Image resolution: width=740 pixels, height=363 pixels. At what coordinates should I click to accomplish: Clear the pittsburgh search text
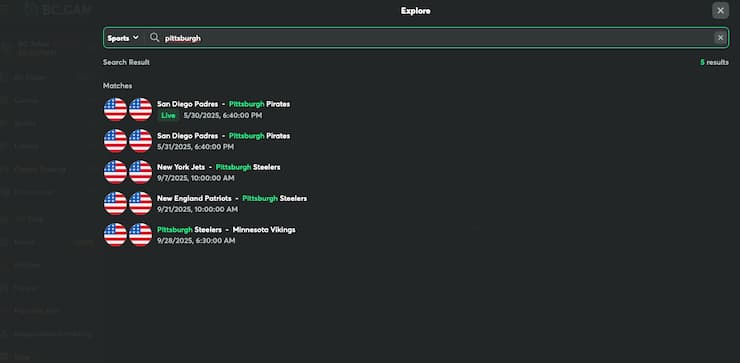(x=720, y=38)
